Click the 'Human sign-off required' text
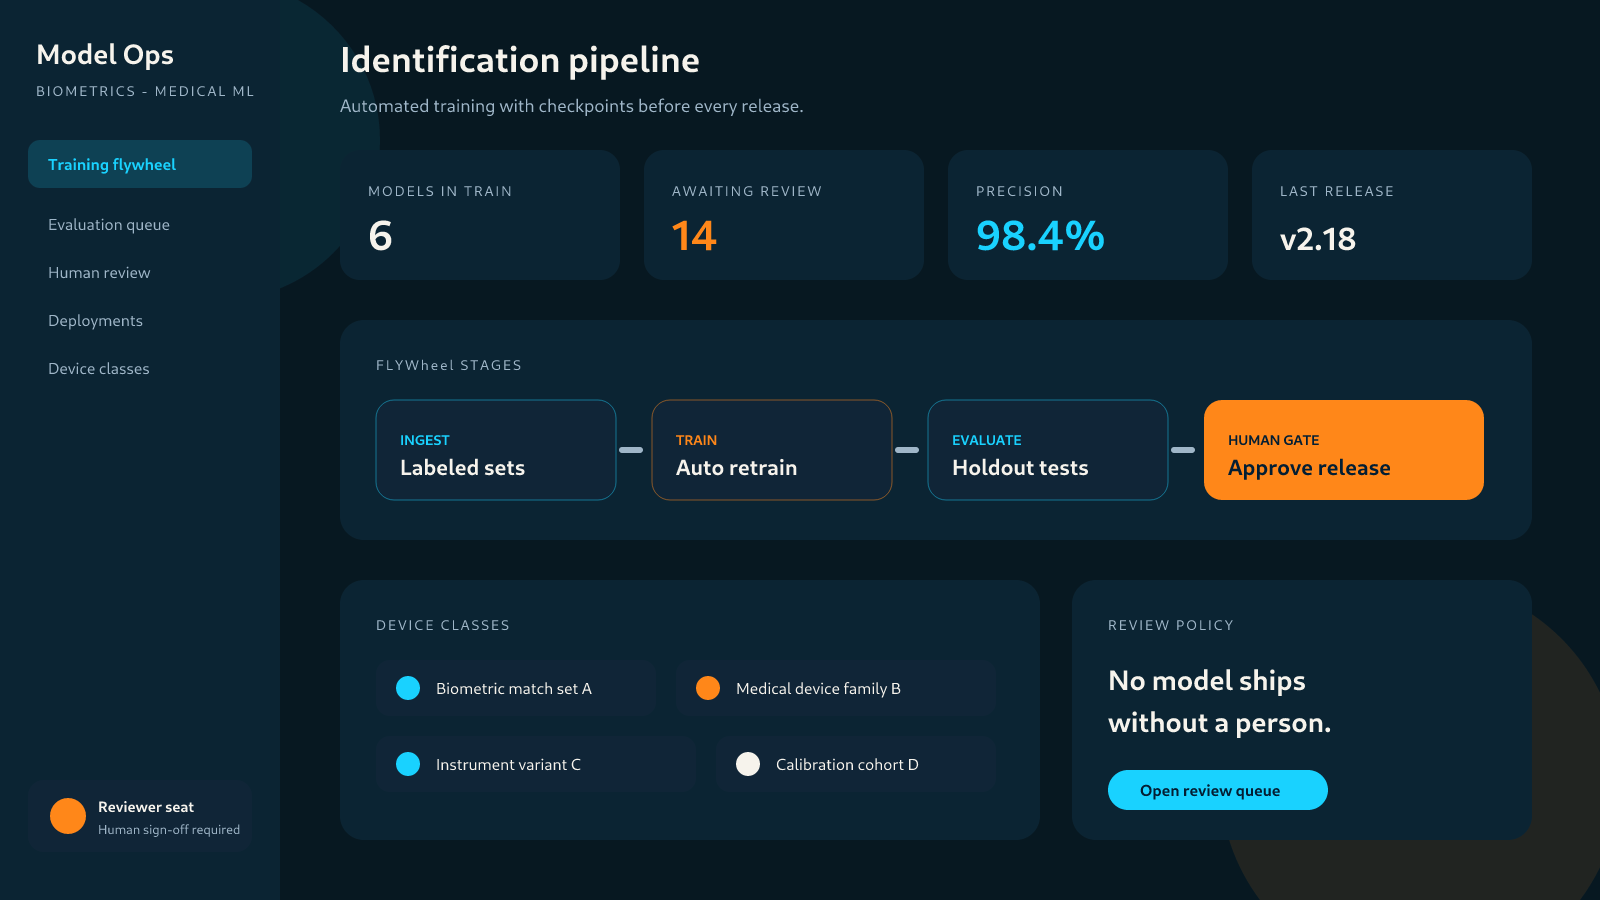Screen dimensions: 1600x900 [x=169, y=830]
